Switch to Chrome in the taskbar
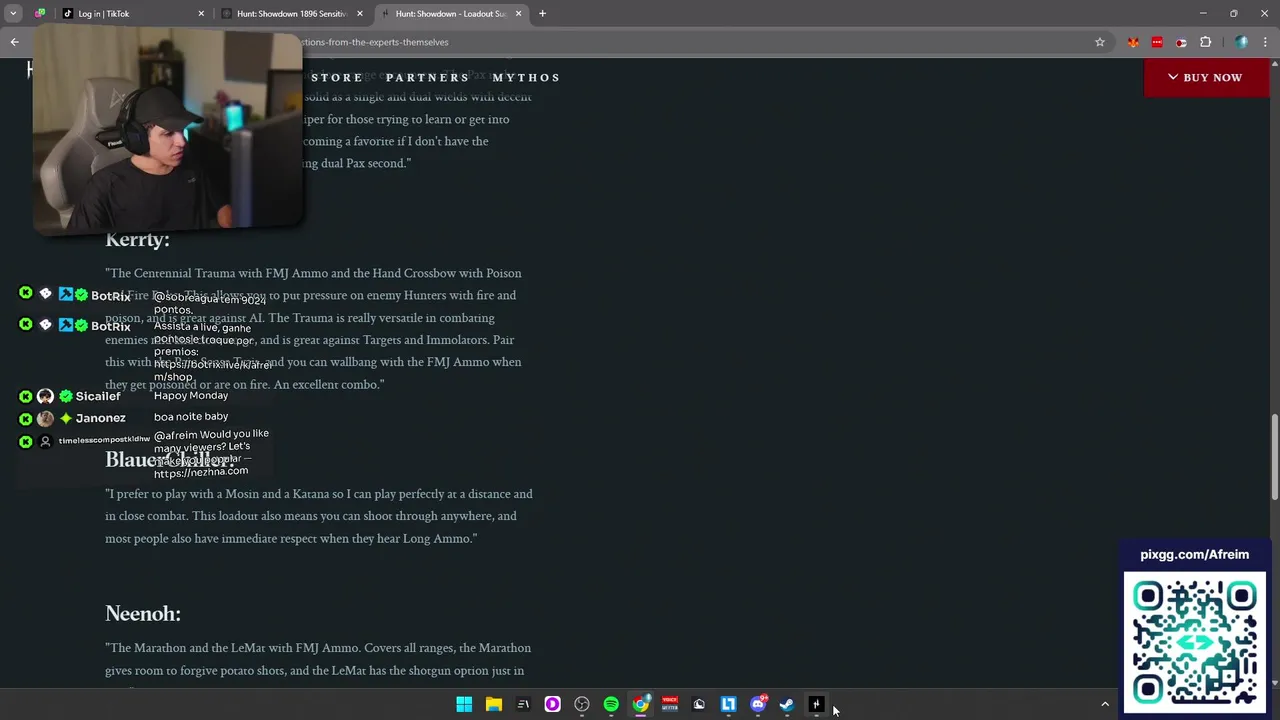The height and width of the screenshot is (720, 1280). pyautogui.click(x=641, y=705)
